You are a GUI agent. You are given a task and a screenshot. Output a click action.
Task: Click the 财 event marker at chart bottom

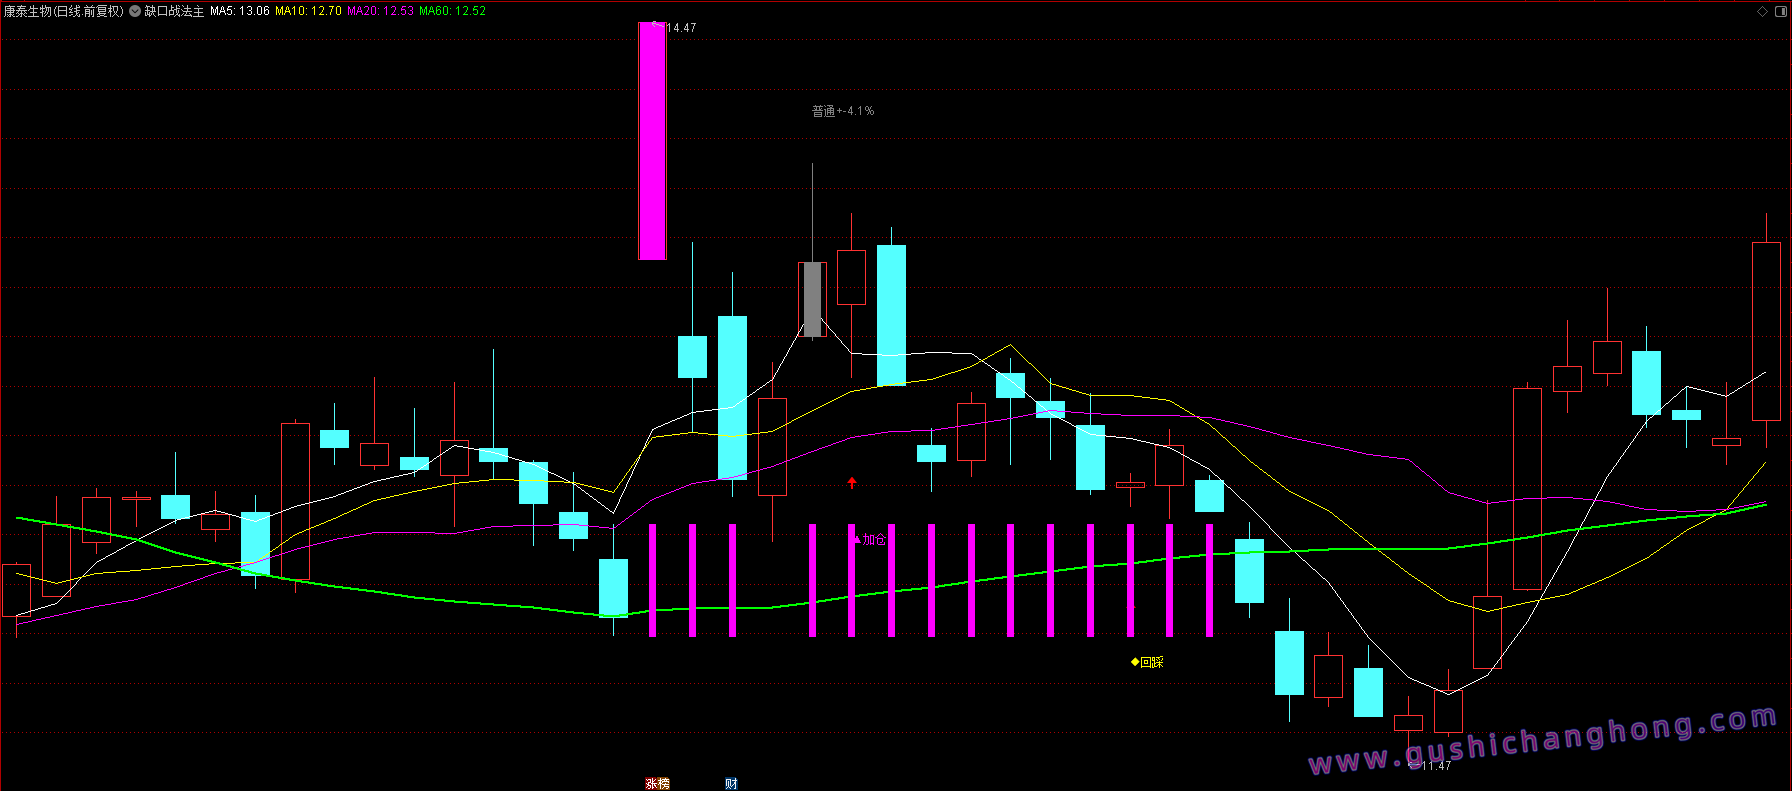(731, 784)
